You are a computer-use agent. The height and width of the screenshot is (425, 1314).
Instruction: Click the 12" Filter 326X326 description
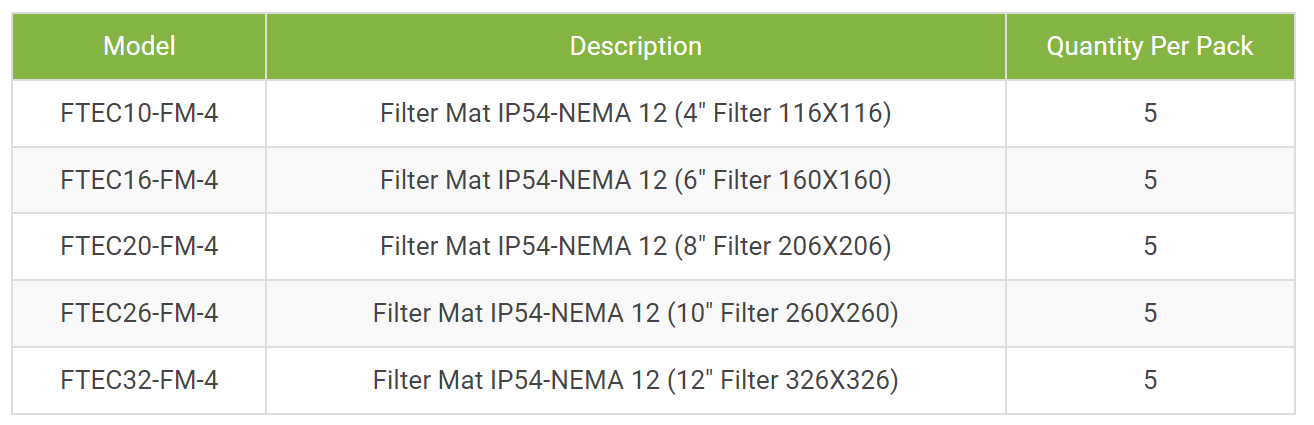pyautogui.click(x=636, y=380)
